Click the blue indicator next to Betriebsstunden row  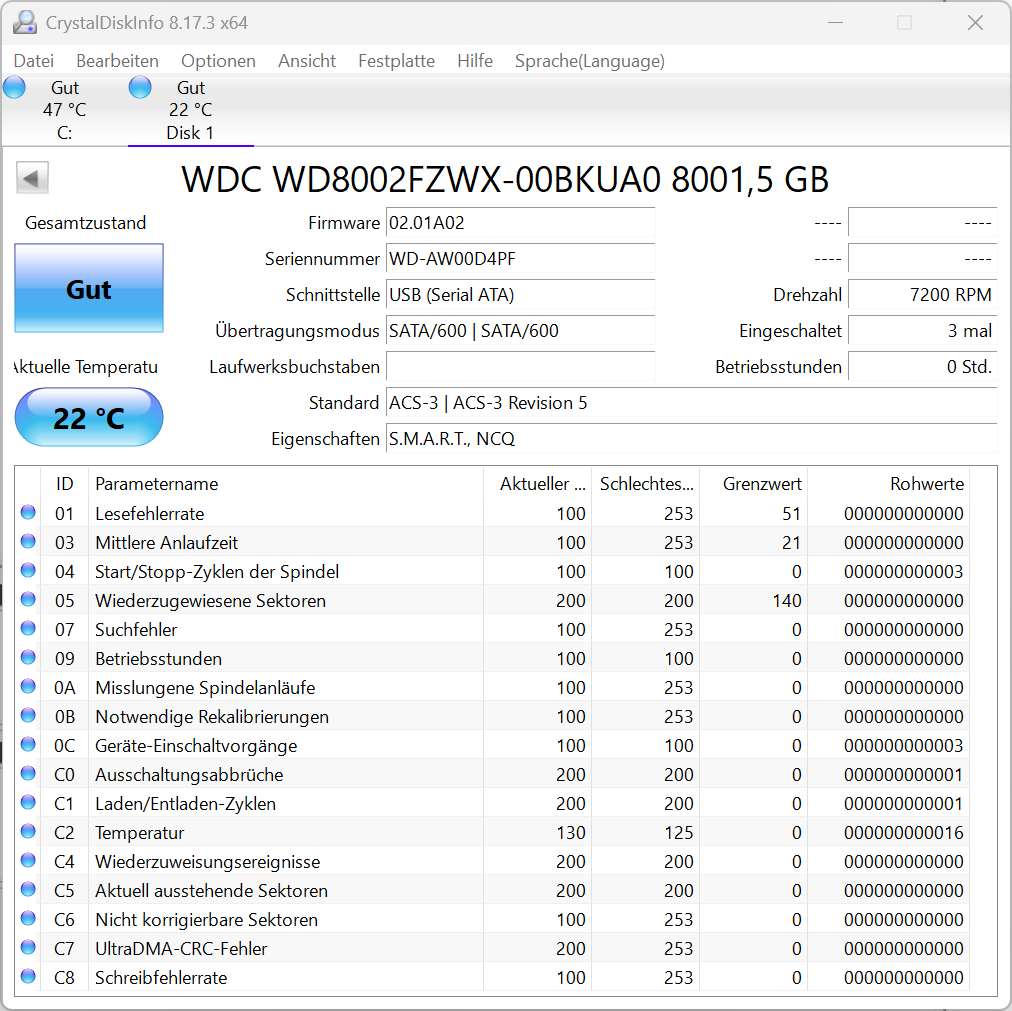click(x=29, y=658)
